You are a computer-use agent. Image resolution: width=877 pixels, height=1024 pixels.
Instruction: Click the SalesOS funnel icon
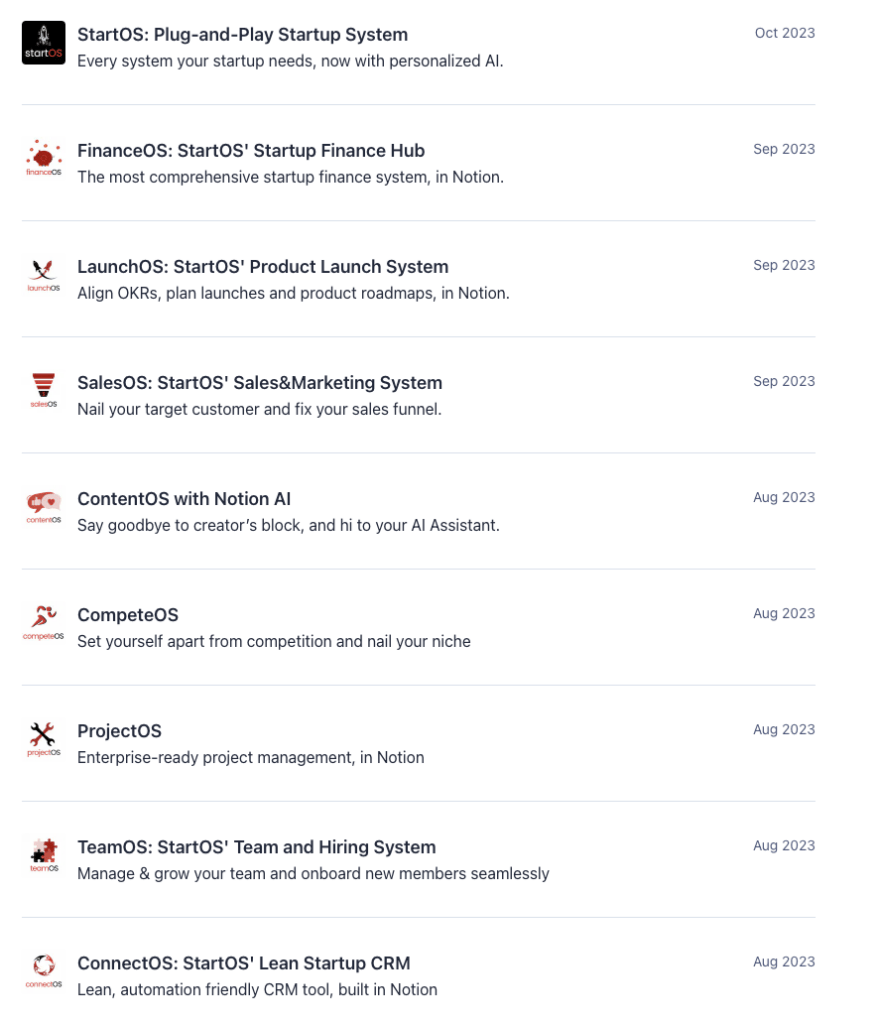pyautogui.click(x=43, y=390)
